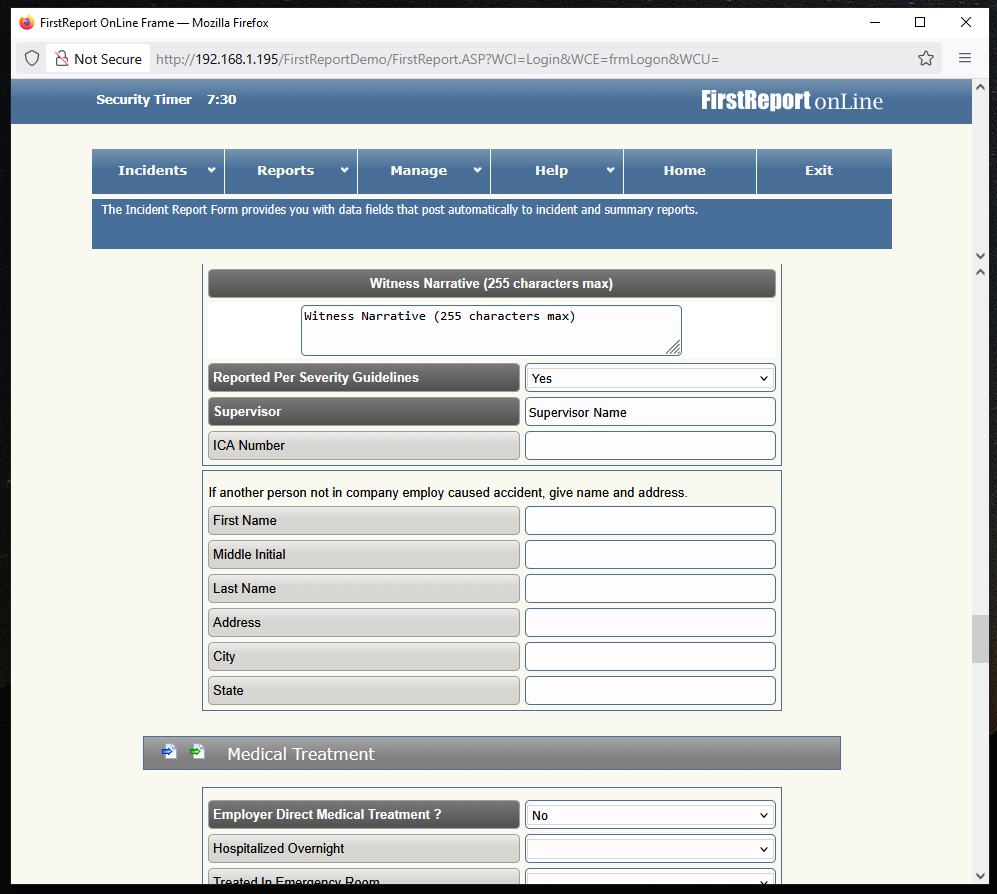The height and width of the screenshot is (894, 997).
Task: Open the Firefox hamburger application menu
Action: coord(965,58)
